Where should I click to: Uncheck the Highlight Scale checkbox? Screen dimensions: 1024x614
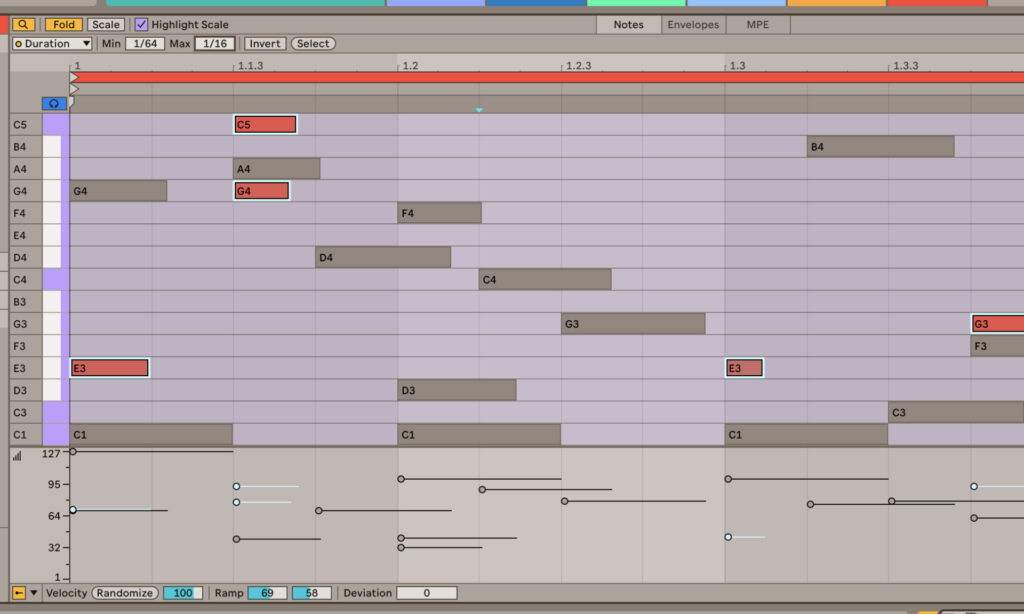[x=141, y=25]
